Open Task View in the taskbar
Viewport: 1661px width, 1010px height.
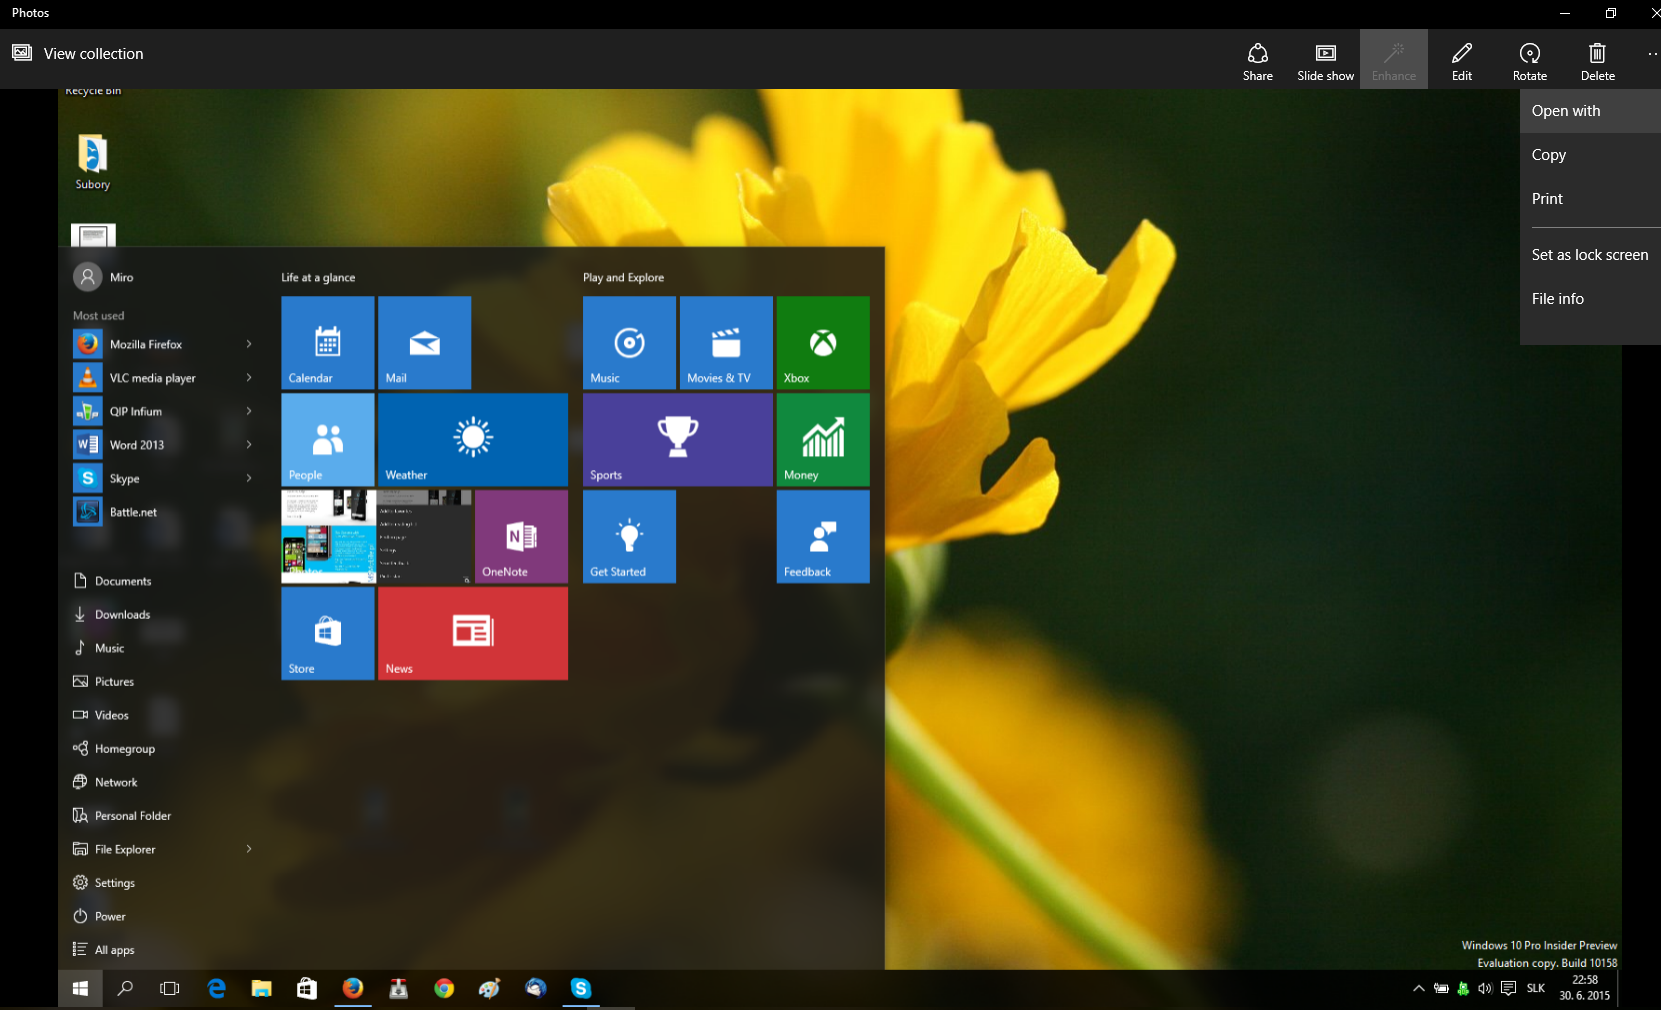point(170,988)
